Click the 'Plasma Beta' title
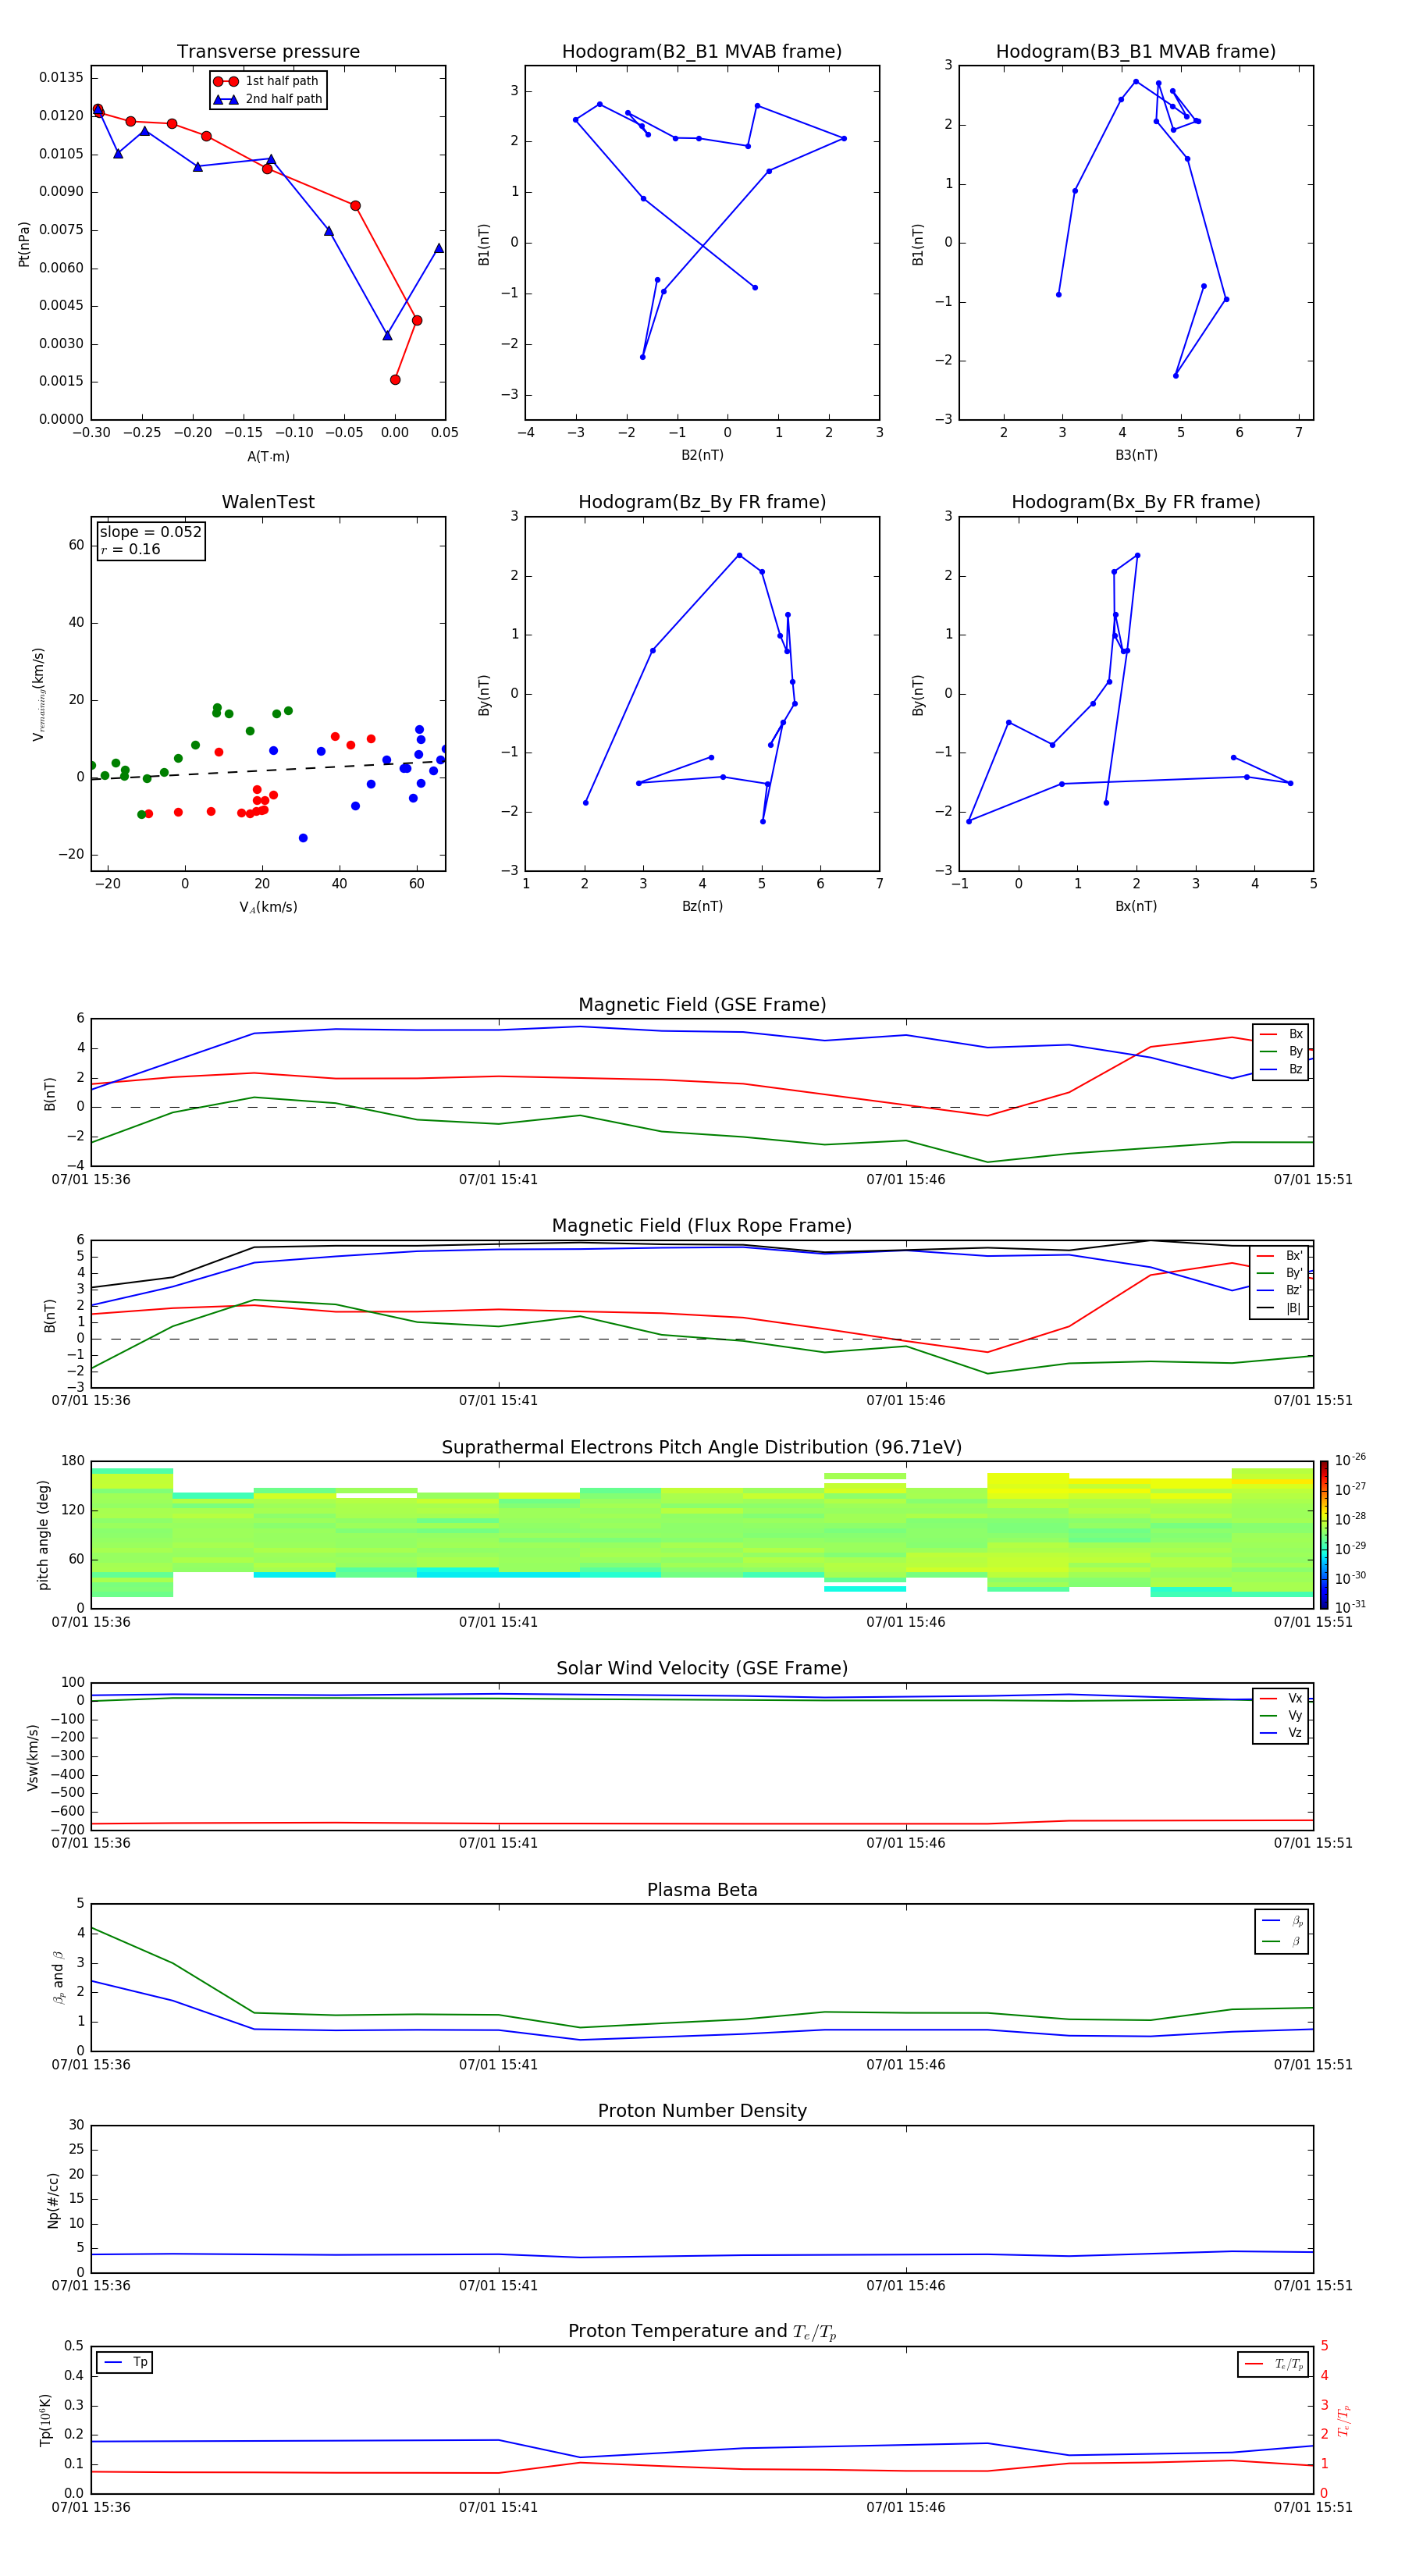This screenshot has width=1405, height=2576. (x=702, y=1890)
